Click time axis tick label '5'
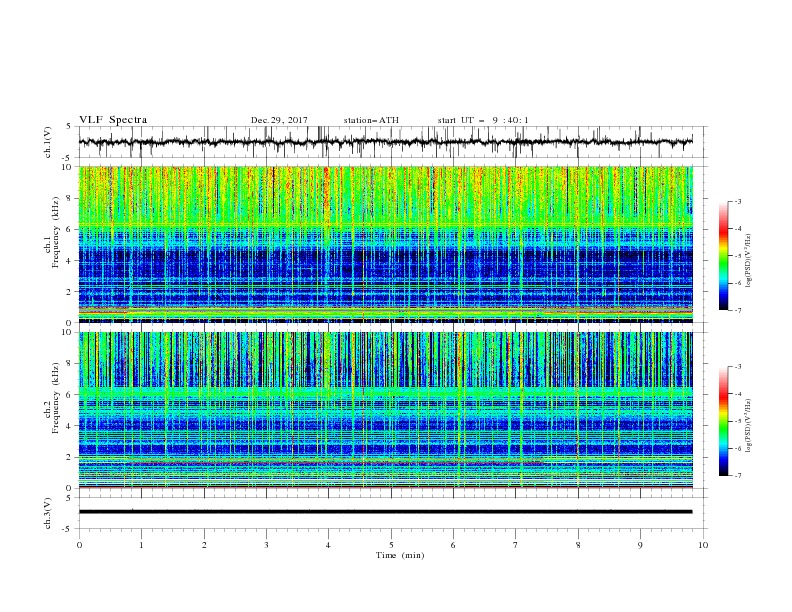792x612 pixels. point(391,545)
